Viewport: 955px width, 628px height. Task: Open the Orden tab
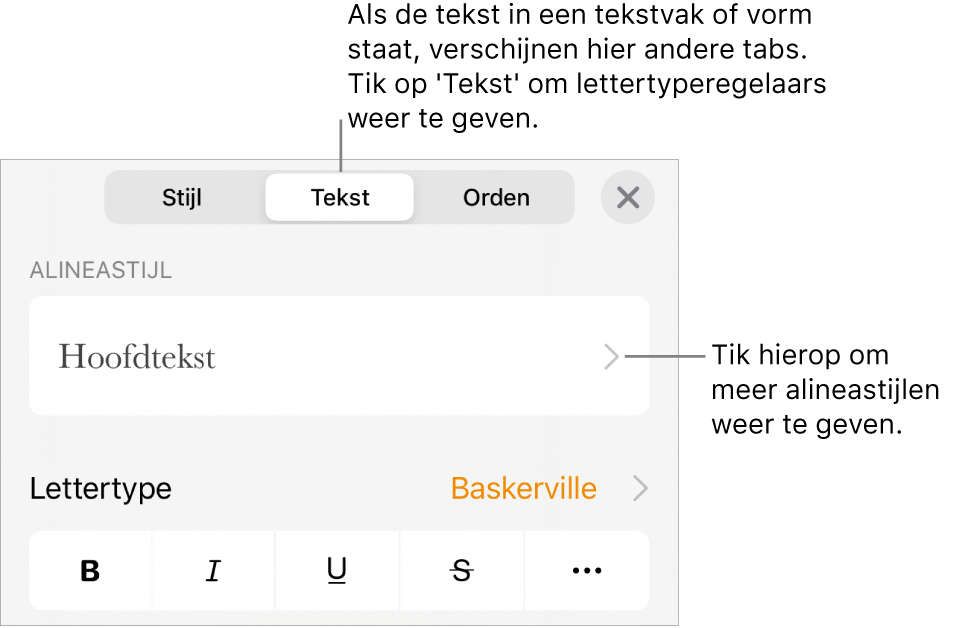click(495, 197)
